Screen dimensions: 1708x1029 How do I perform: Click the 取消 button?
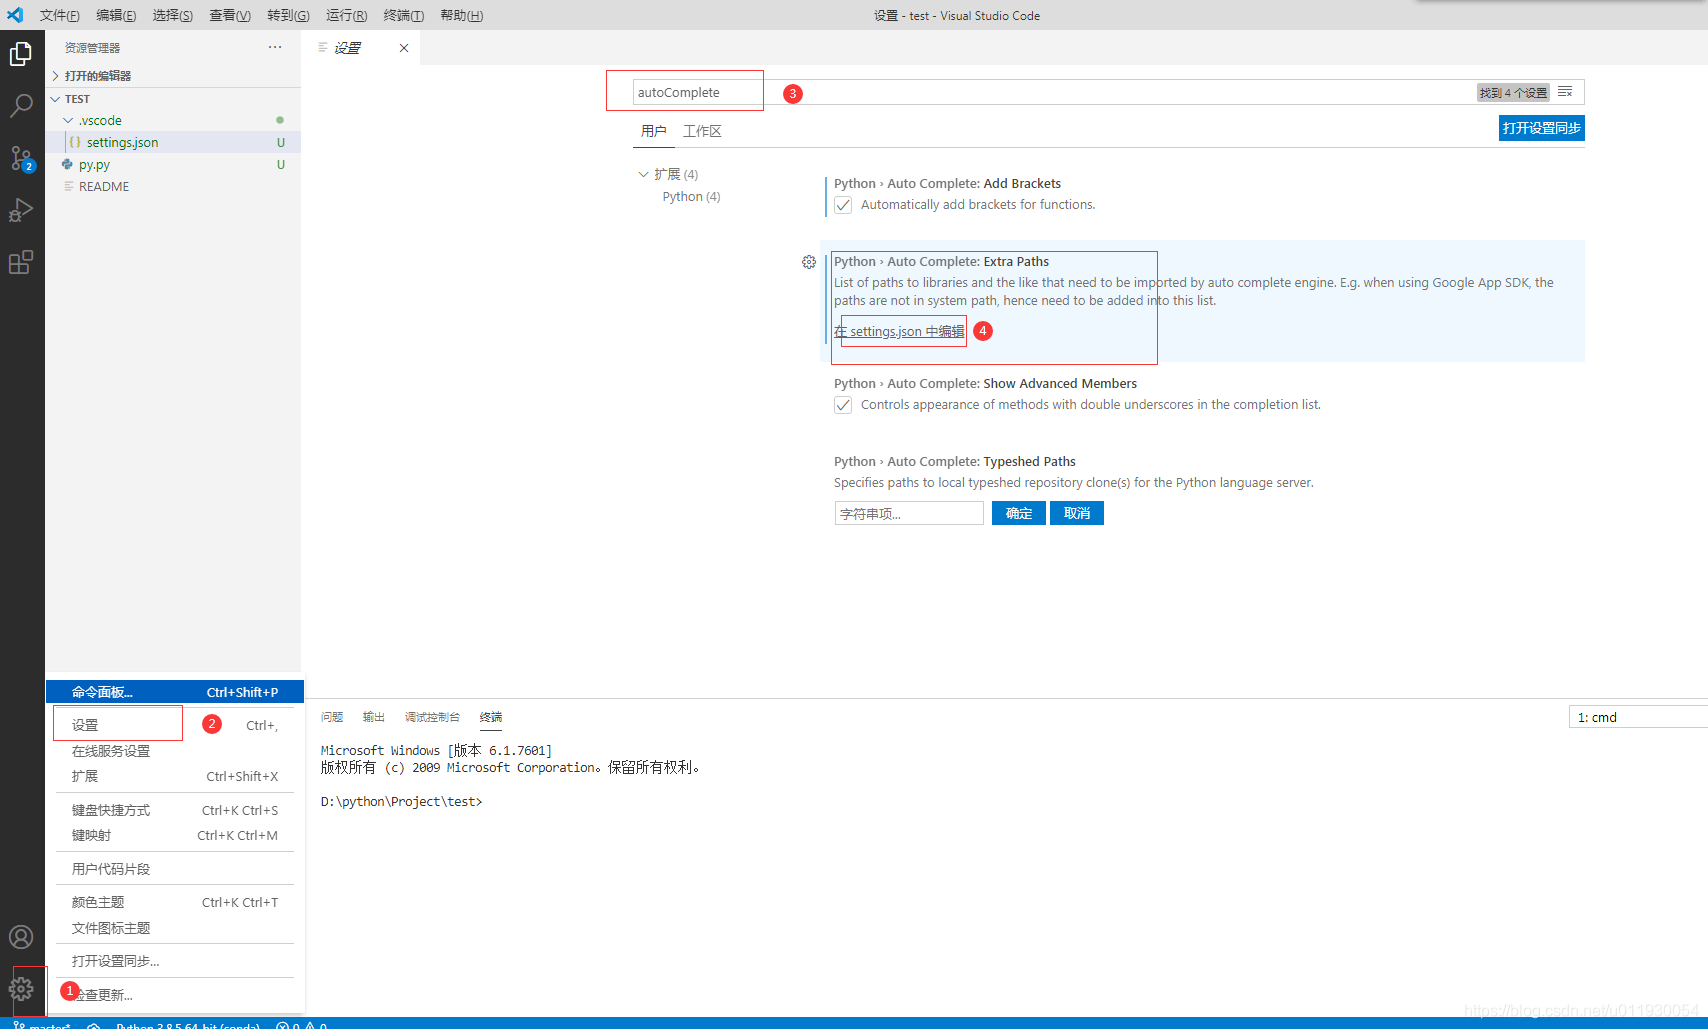point(1077,513)
